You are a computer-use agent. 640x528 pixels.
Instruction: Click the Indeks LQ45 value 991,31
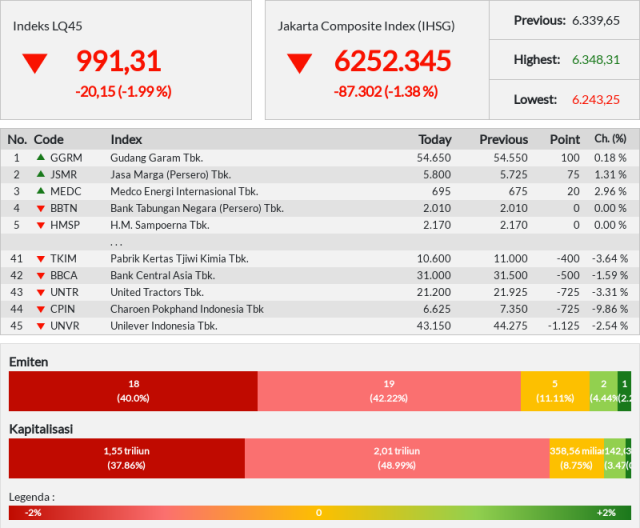coord(119,61)
